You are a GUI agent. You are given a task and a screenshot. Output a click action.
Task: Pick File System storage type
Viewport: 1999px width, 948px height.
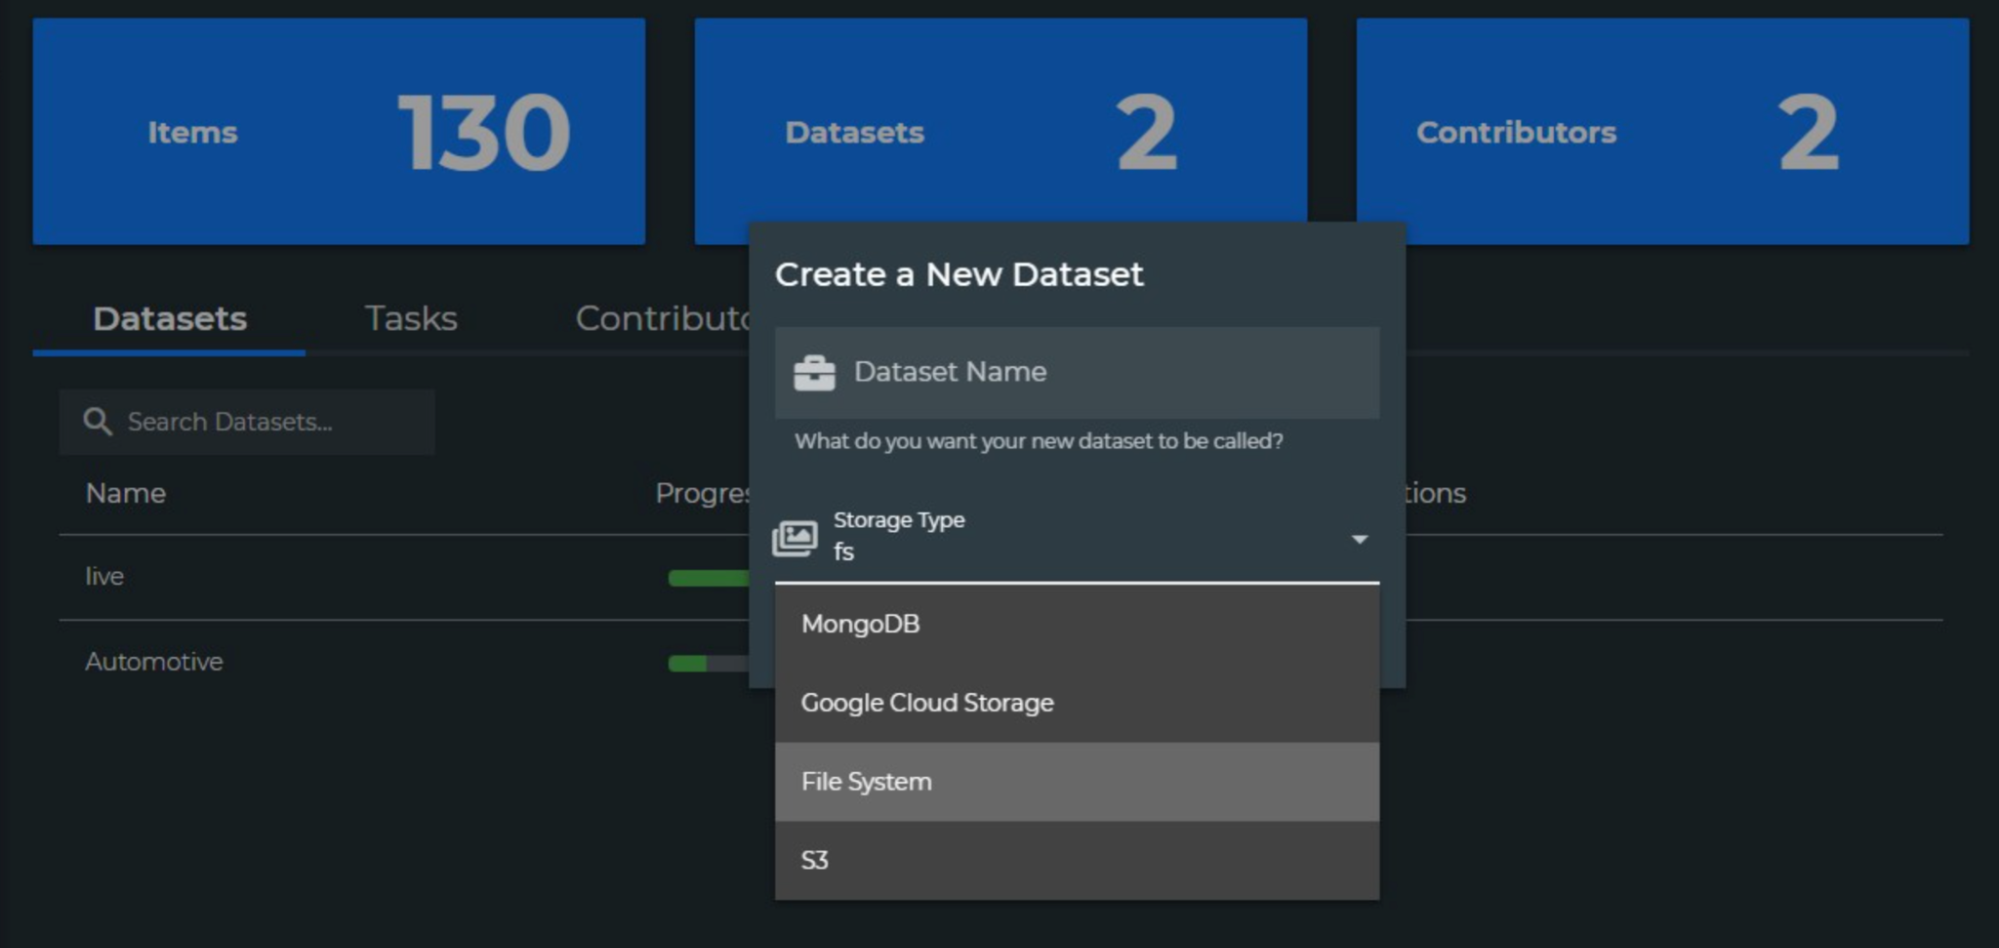(x=1077, y=782)
